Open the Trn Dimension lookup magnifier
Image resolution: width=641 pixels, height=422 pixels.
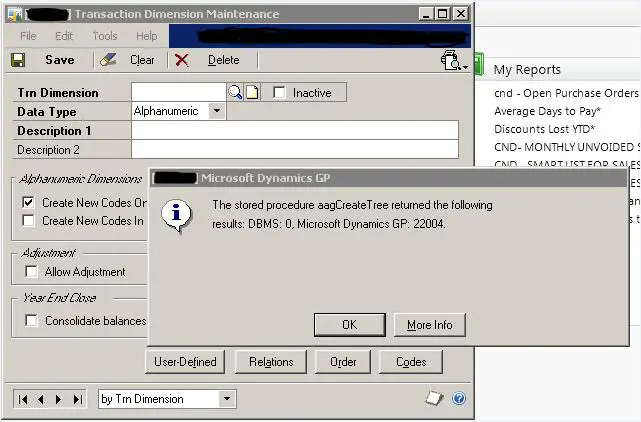235,92
